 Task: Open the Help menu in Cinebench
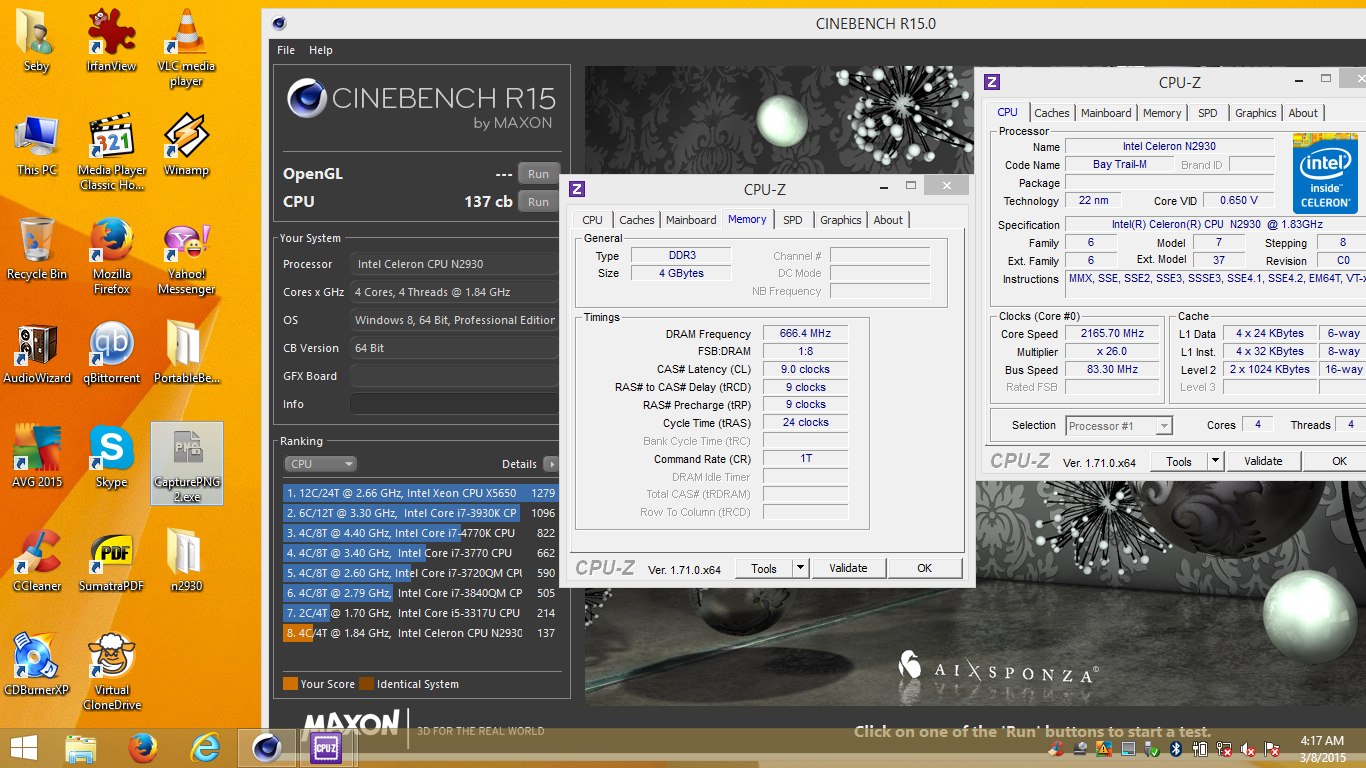[x=321, y=50]
